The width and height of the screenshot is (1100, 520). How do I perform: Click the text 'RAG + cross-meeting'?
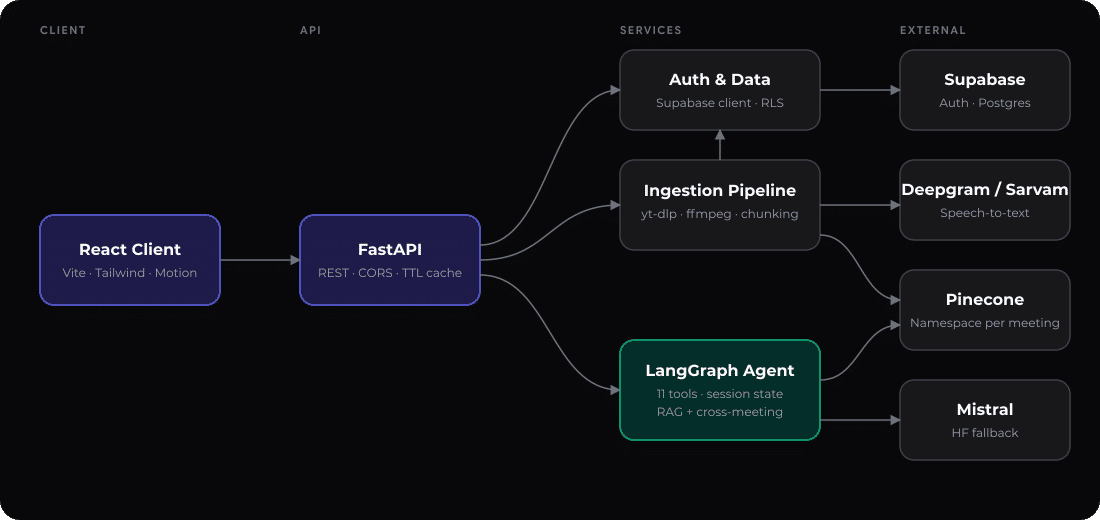[720, 412]
